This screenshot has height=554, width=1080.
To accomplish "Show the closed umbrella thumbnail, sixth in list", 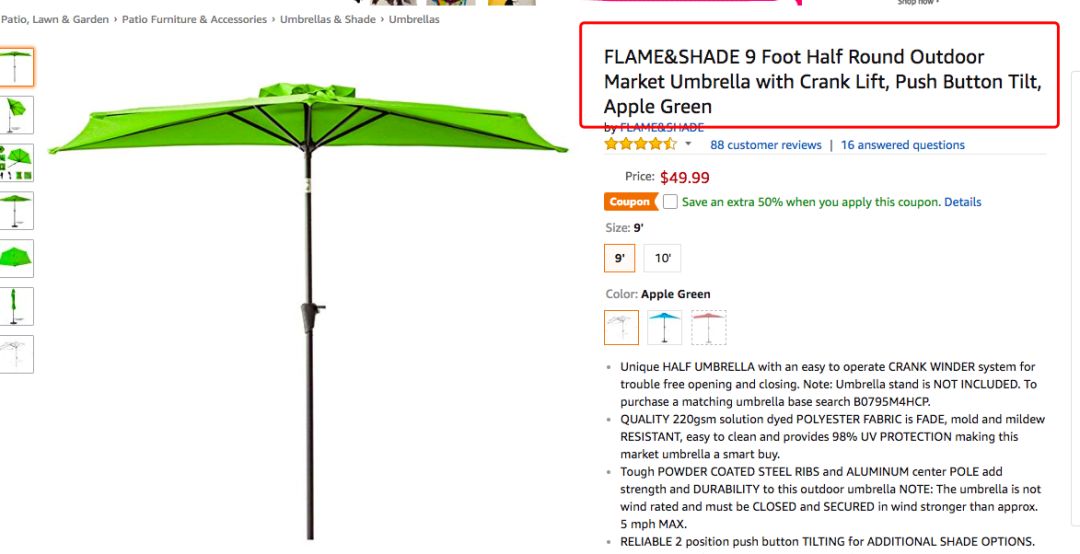I will [16, 306].
